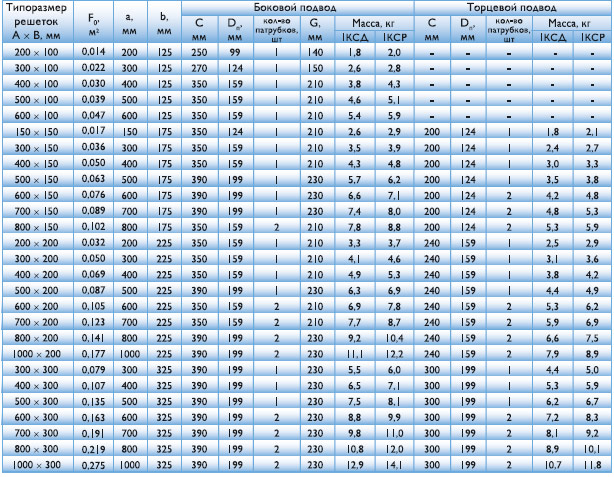
Task: Click C value "270" in 300 × 100 row
Action: point(199,69)
